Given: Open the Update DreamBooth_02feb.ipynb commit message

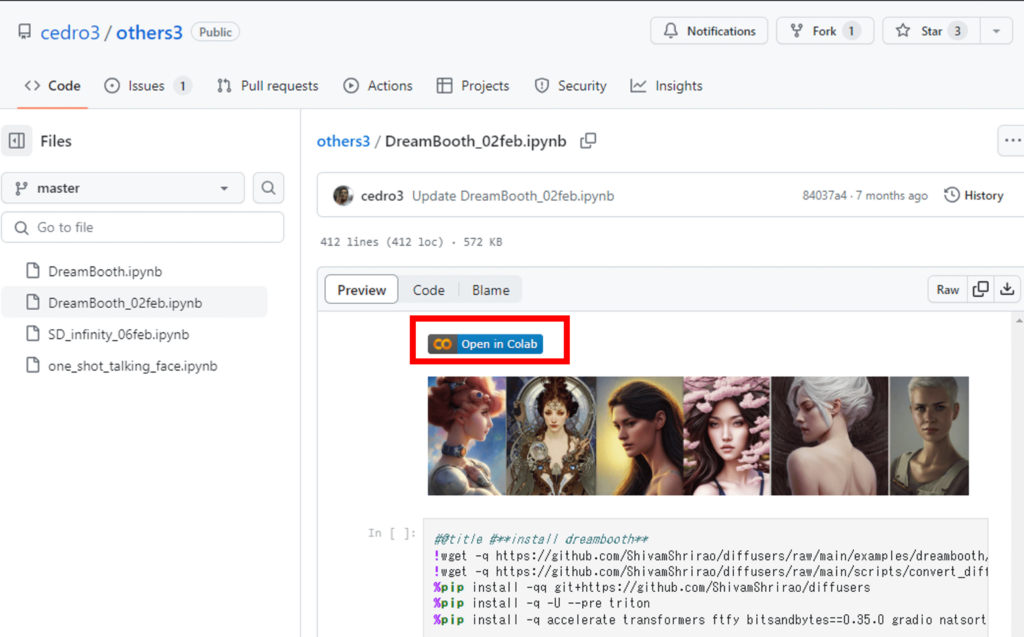Looking at the screenshot, I should [513, 196].
